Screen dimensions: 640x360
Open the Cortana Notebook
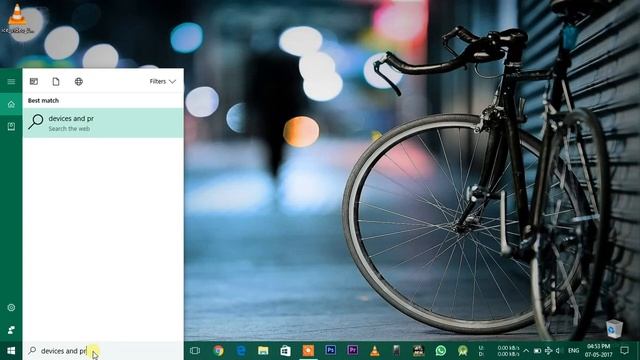point(11,127)
